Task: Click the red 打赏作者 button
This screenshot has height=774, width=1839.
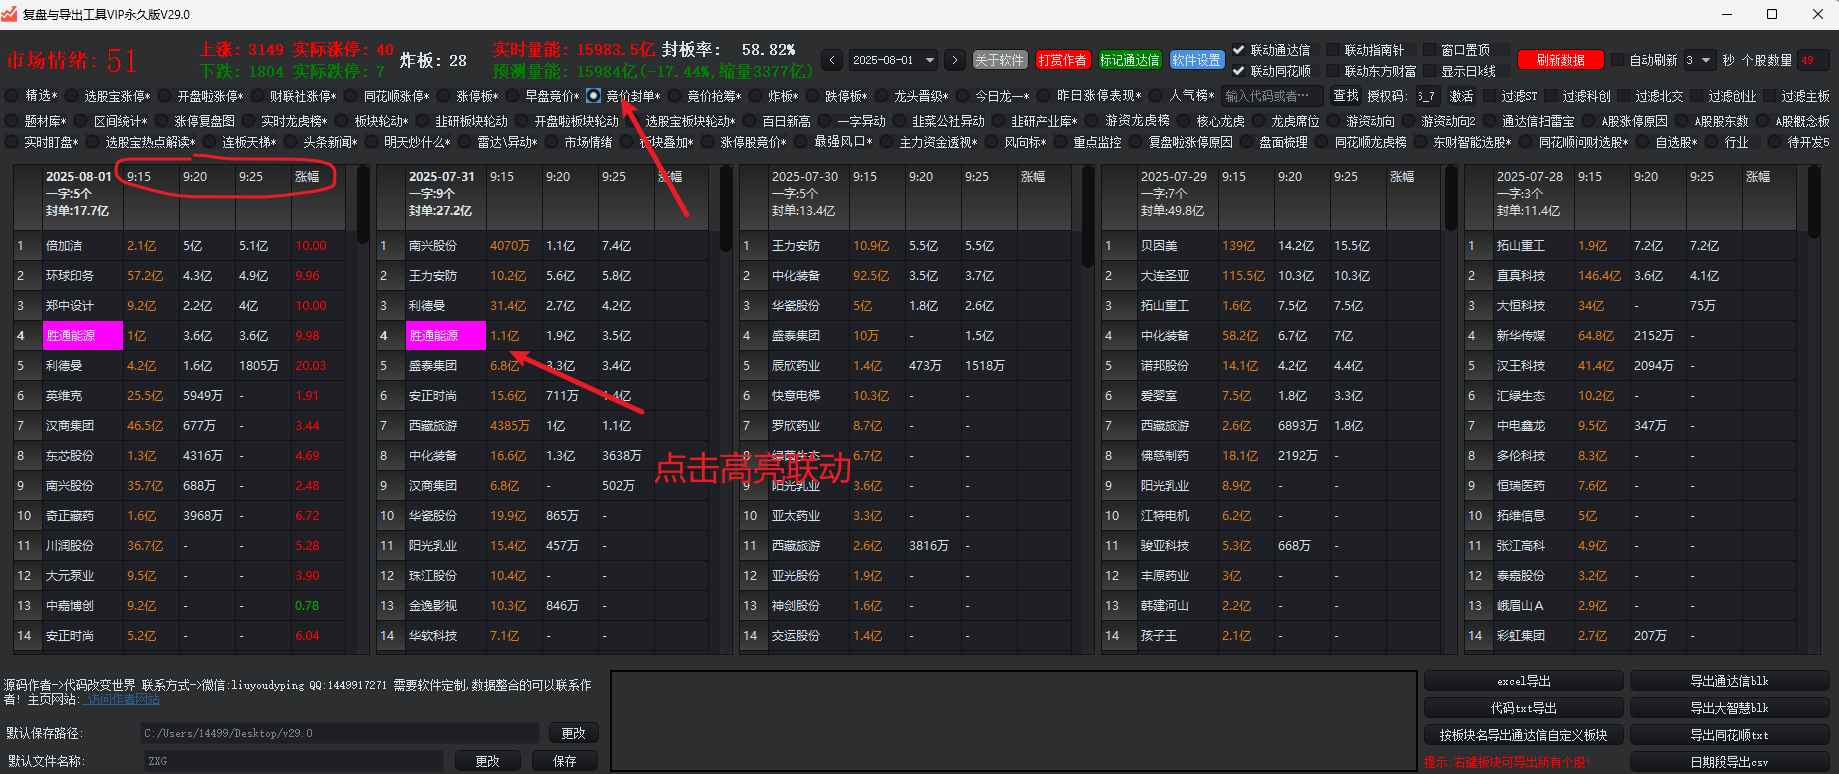Action: [1062, 60]
